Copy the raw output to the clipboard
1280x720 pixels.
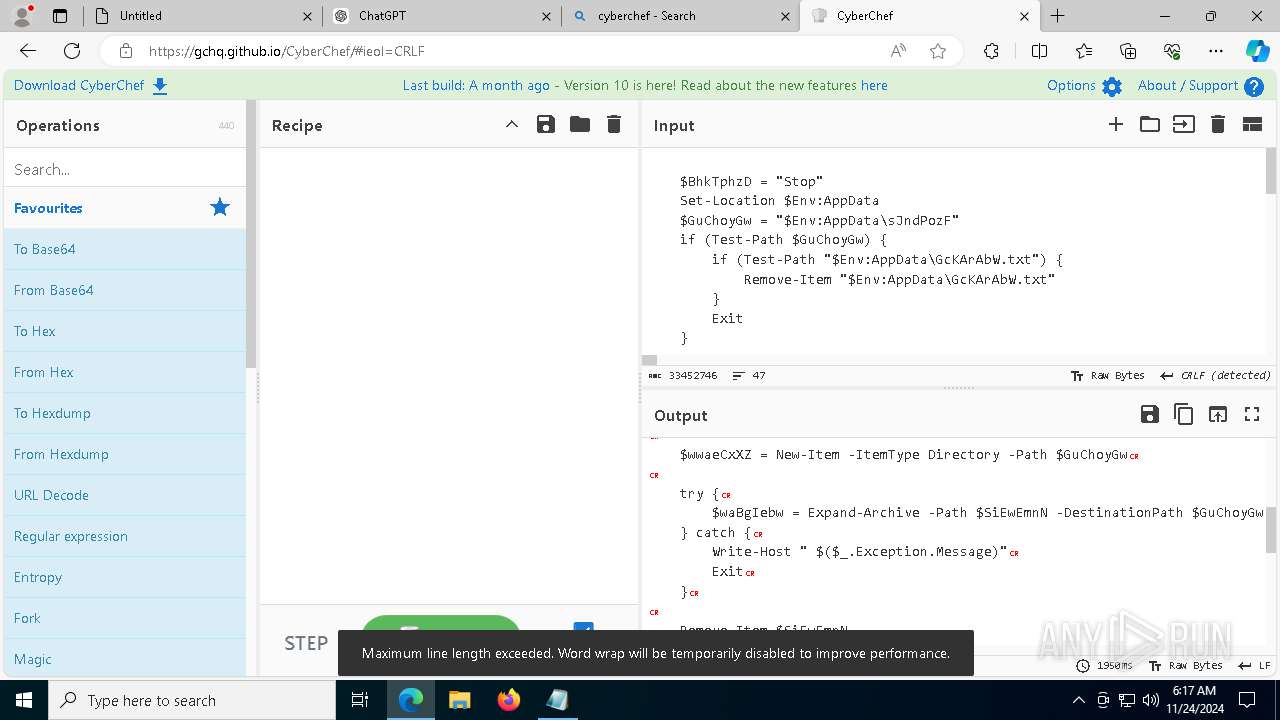(1184, 415)
